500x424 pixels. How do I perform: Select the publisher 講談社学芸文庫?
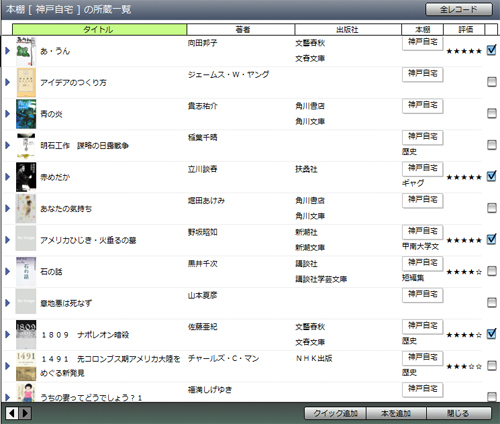(321, 279)
